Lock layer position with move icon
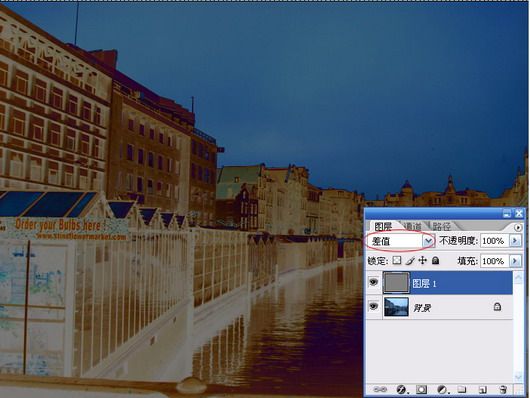 click(x=423, y=260)
